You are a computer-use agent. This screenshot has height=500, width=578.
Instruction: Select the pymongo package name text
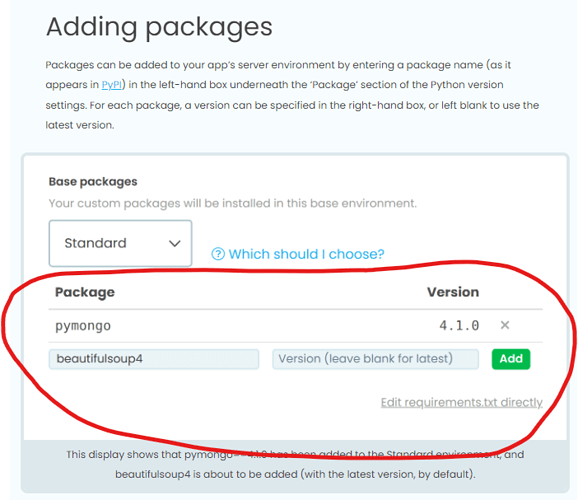click(x=83, y=326)
